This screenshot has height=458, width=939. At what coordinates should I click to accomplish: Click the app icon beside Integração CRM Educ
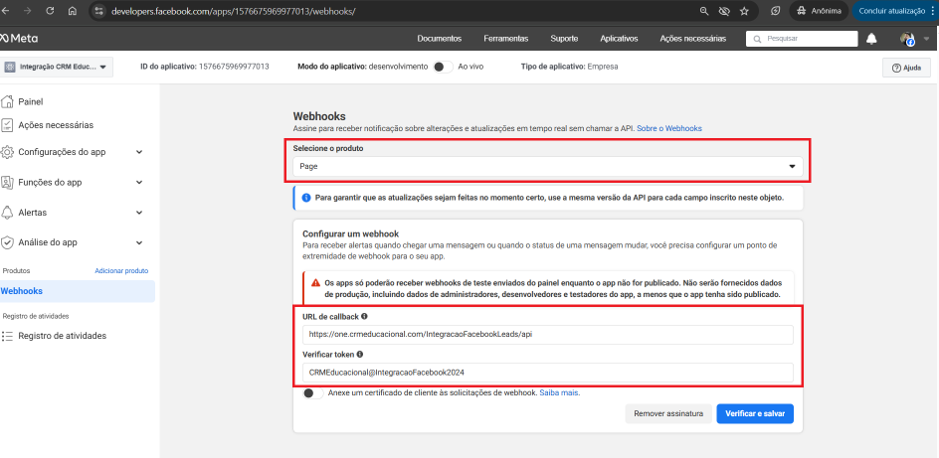click(x=11, y=67)
